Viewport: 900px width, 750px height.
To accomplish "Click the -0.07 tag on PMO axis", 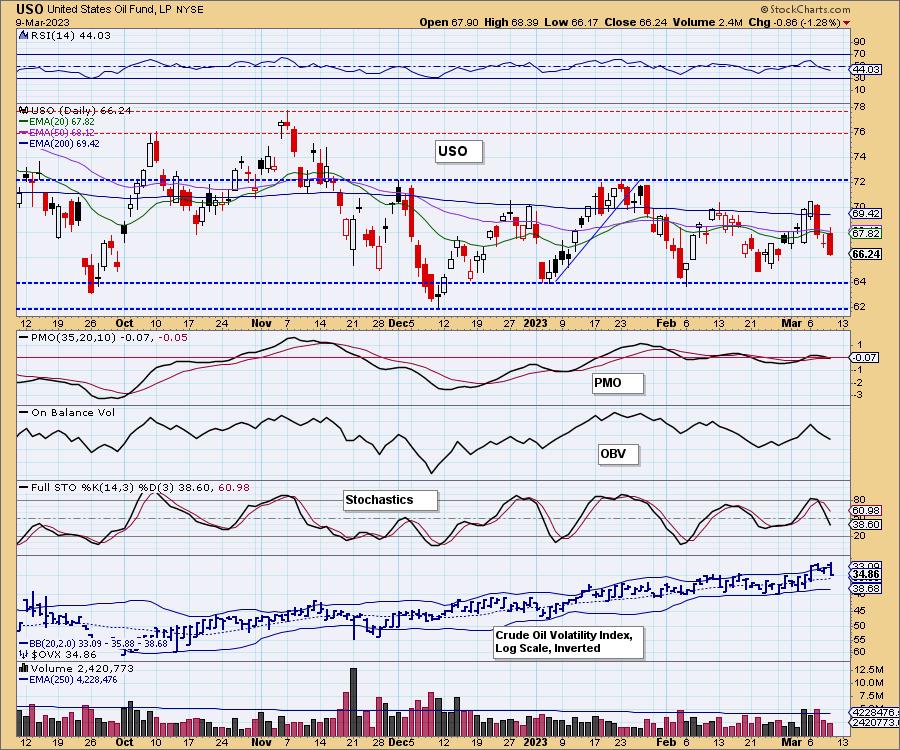I will coord(865,357).
